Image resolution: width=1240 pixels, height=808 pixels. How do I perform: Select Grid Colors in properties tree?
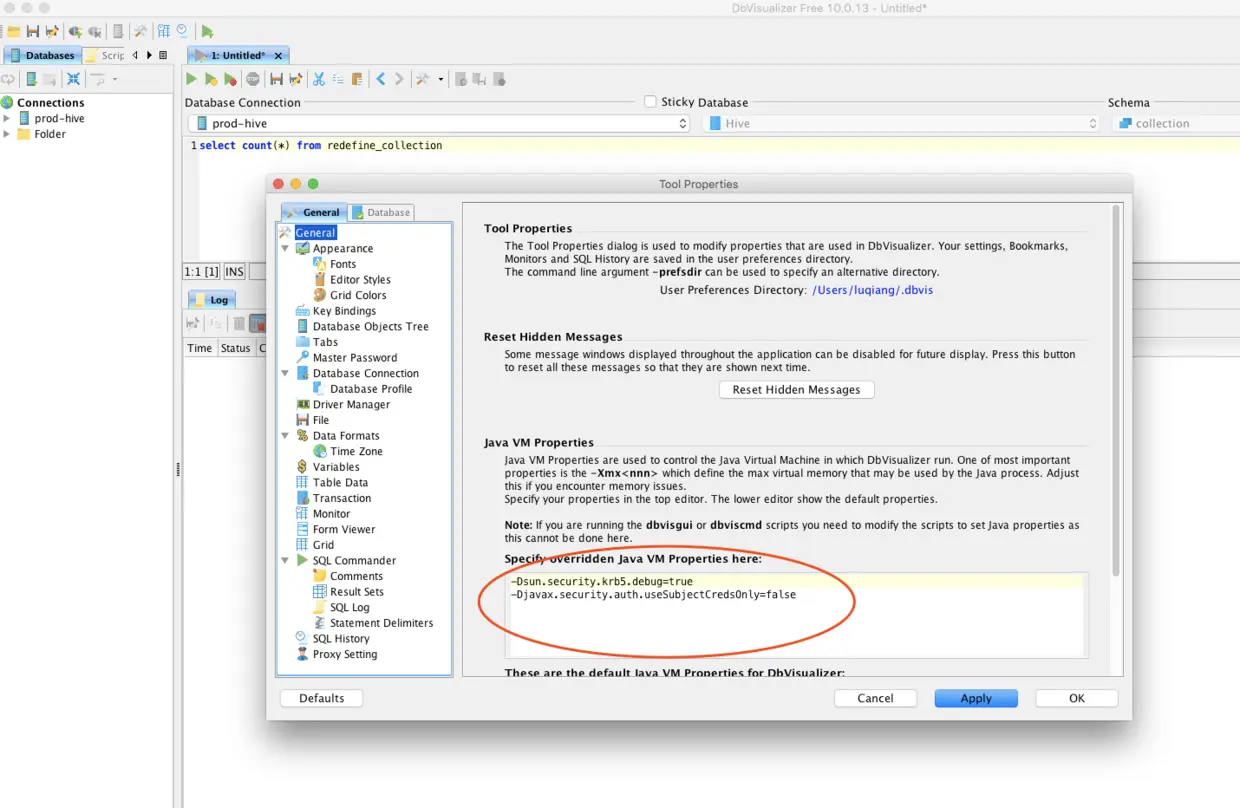pos(358,295)
